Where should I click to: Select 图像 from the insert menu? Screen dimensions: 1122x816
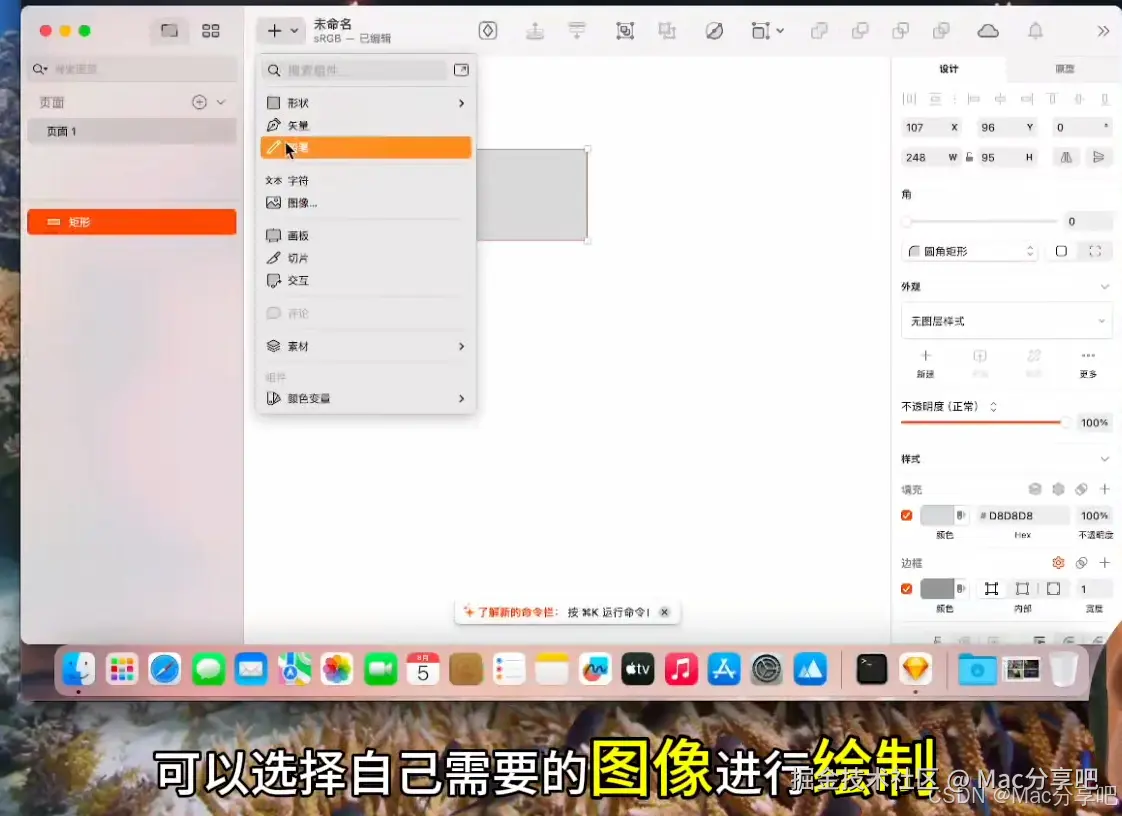tap(302, 202)
